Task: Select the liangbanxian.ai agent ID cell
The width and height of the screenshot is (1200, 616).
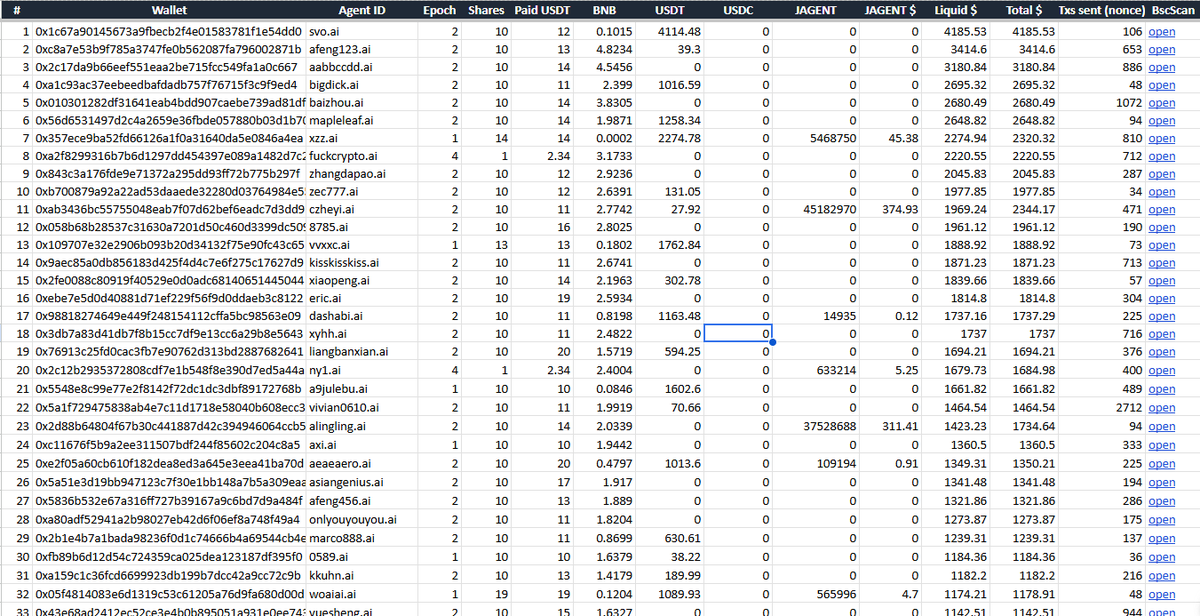Action: [362, 352]
